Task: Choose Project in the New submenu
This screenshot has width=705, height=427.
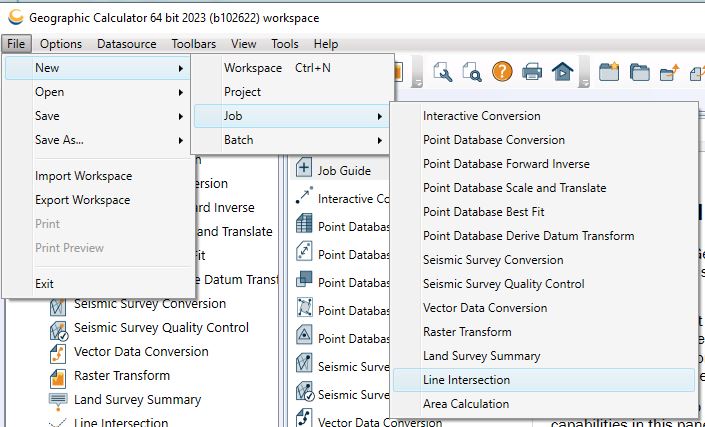Action: point(243,92)
